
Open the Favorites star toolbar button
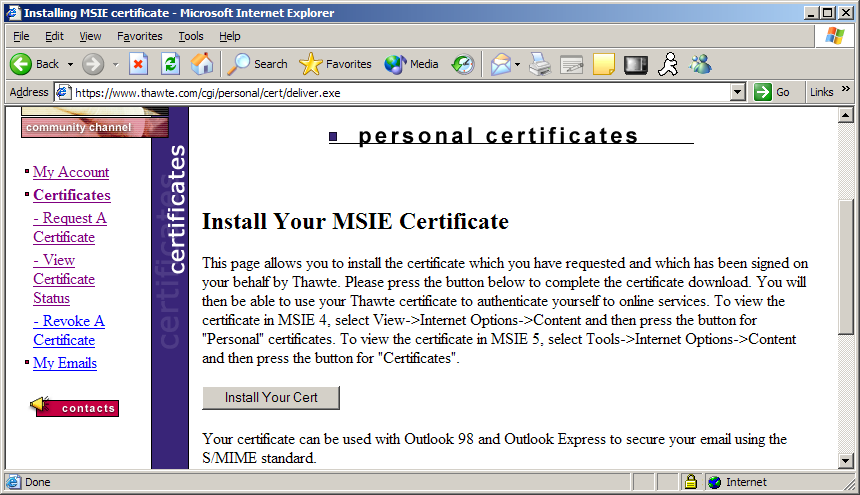[336, 64]
